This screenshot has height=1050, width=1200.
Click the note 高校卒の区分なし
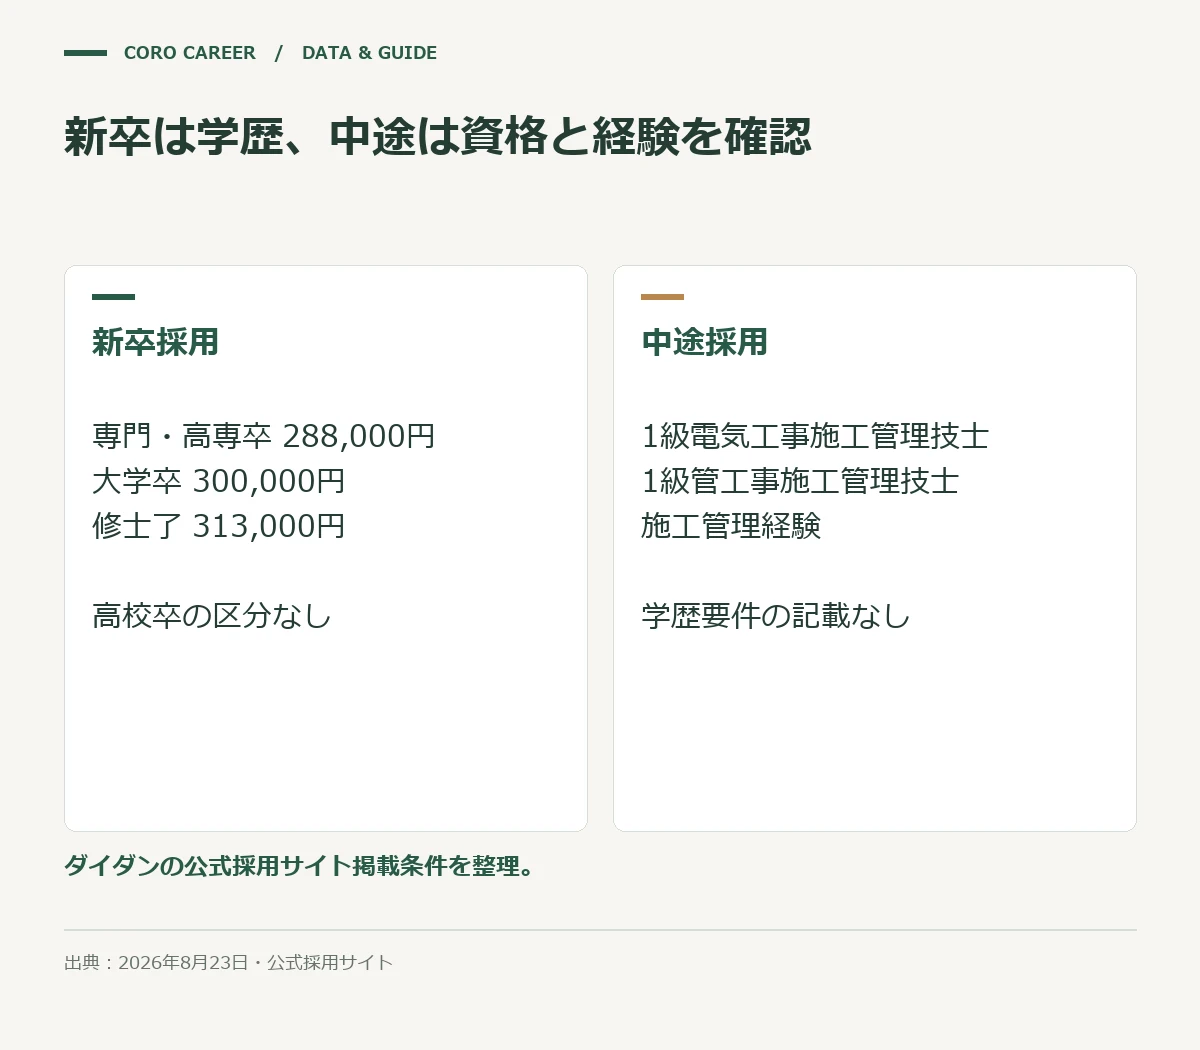pyautogui.click(x=212, y=616)
